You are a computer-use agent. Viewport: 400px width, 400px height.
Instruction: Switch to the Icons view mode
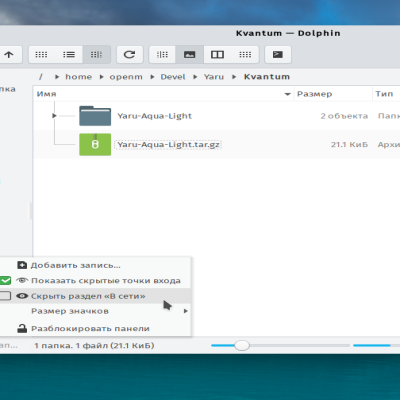[x=41, y=55]
